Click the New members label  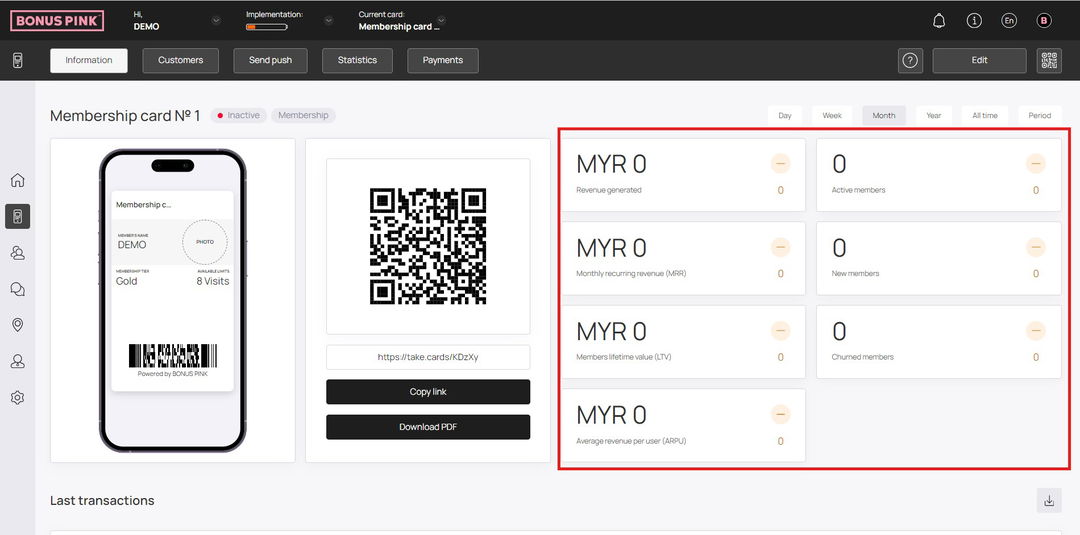[x=855, y=273]
